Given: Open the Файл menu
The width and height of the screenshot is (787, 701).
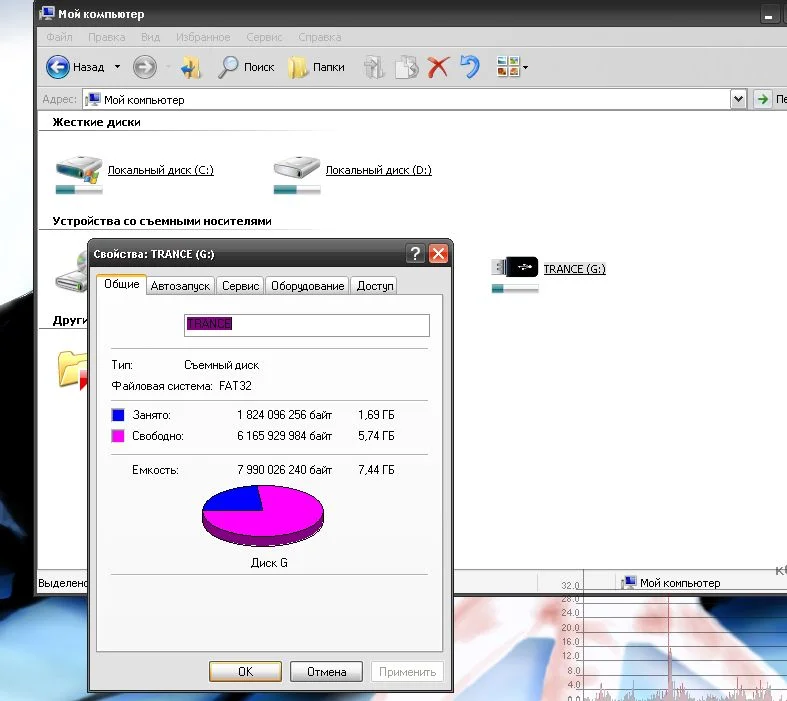Looking at the screenshot, I should (59, 37).
